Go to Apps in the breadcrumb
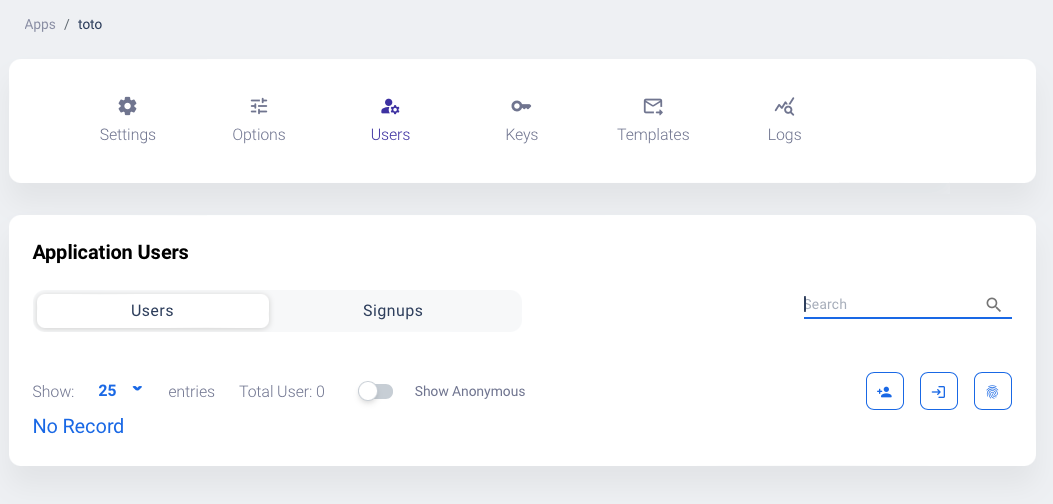The height and width of the screenshot is (504, 1053). 40,24
